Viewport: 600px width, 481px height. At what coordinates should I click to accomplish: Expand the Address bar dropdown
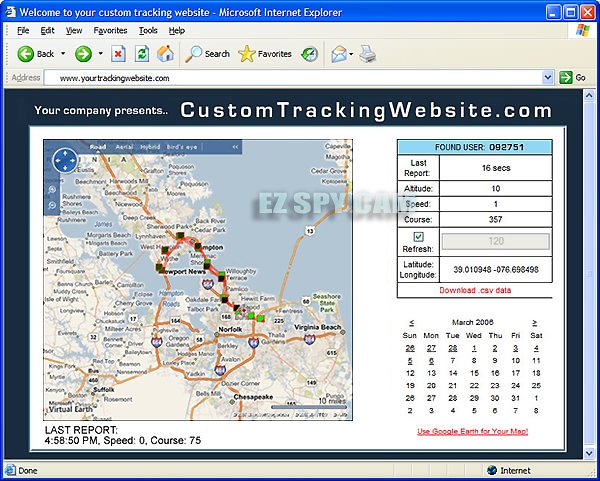coord(548,78)
